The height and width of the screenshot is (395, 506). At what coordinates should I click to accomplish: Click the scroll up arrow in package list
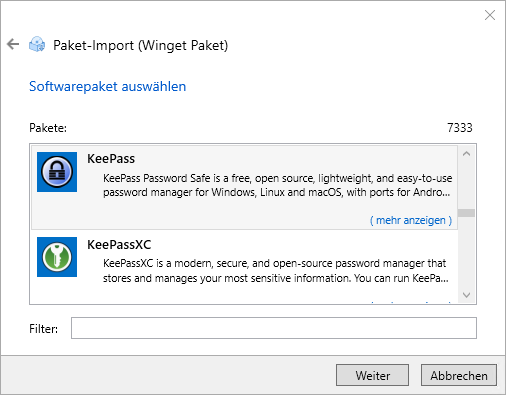pos(466,154)
